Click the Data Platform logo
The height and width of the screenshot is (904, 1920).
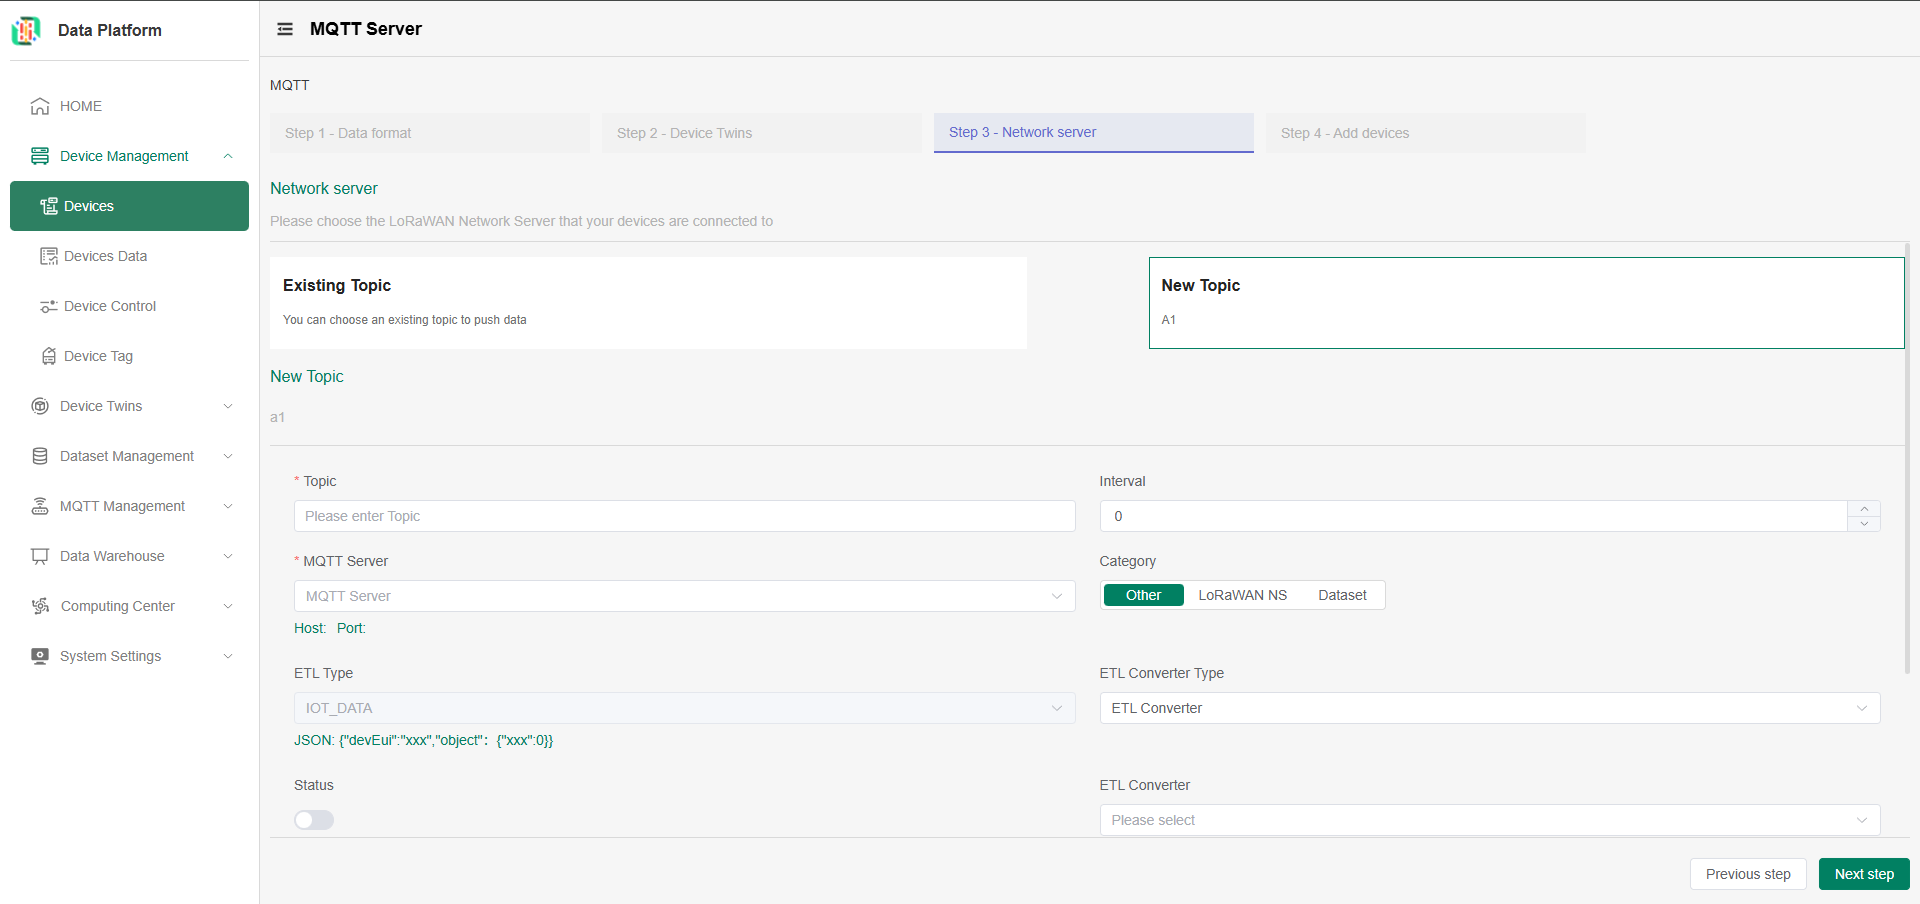point(26,30)
